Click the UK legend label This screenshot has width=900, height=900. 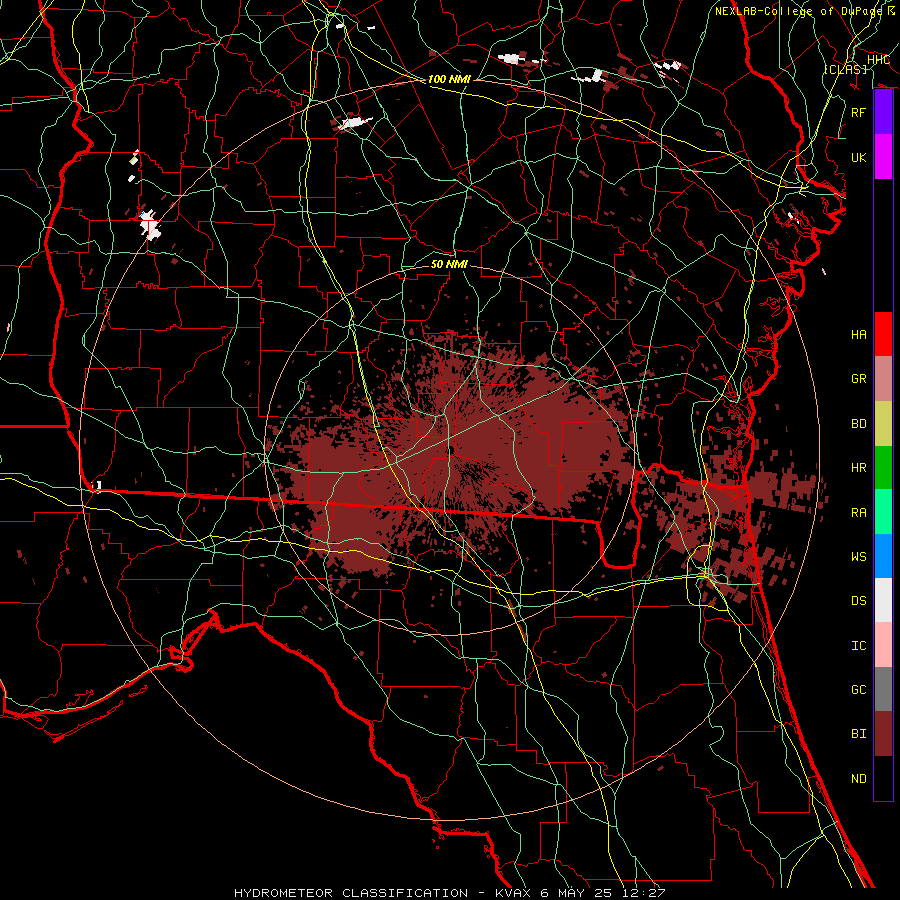(859, 157)
